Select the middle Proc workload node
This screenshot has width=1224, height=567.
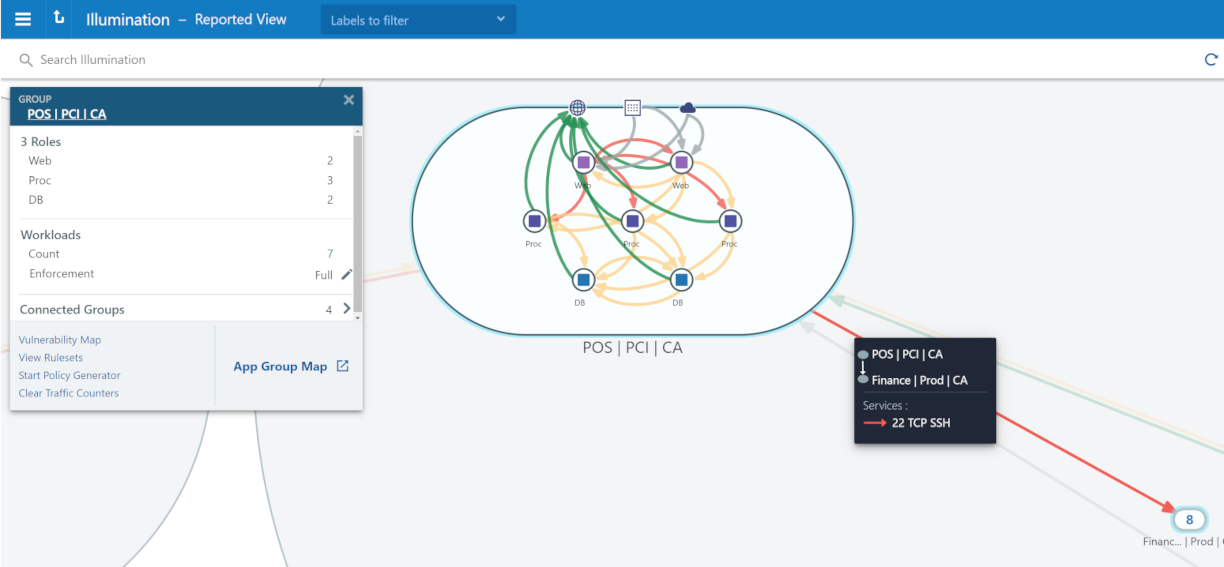pyautogui.click(x=632, y=221)
